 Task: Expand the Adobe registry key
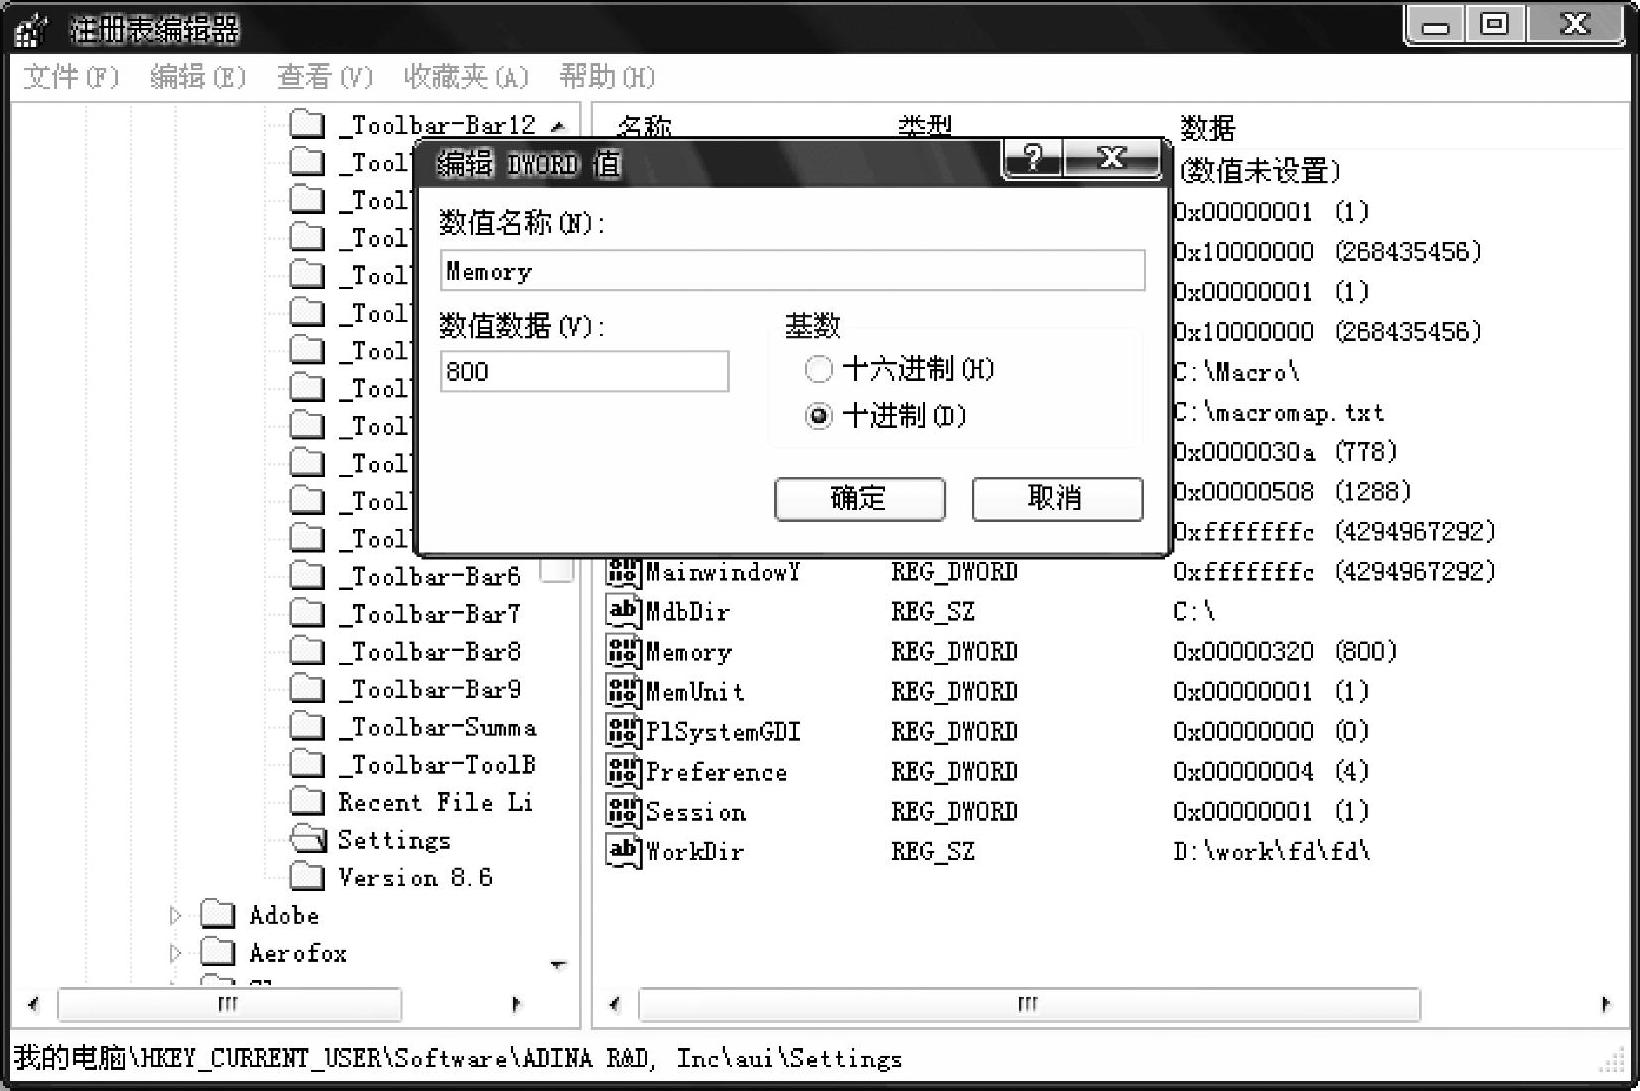pos(176,915)
